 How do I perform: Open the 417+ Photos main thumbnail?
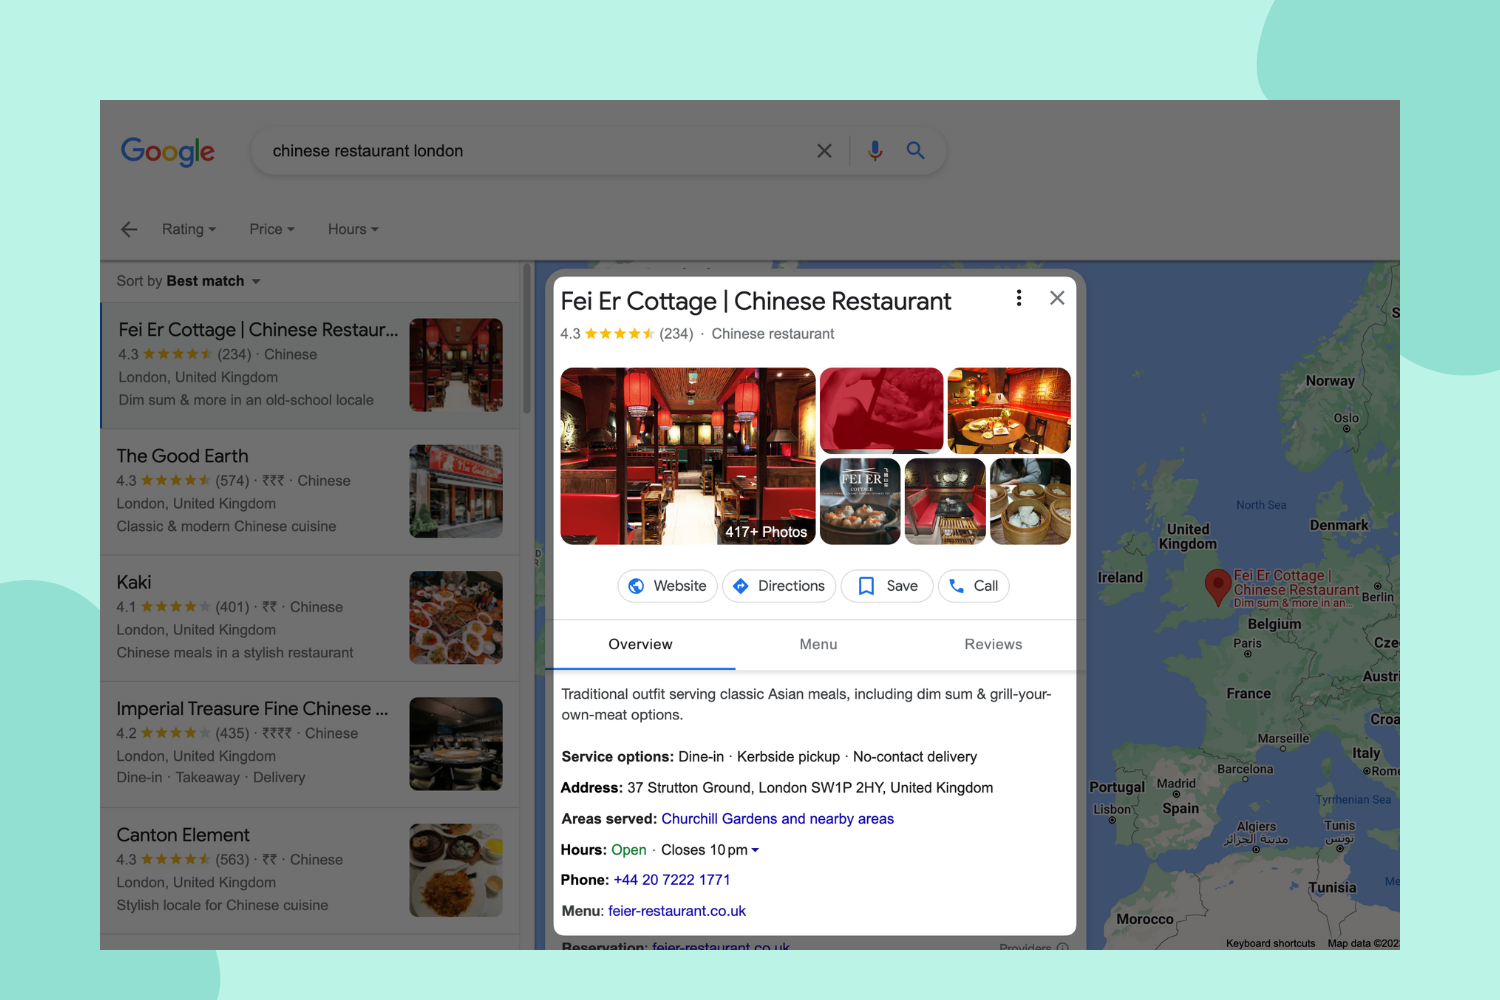coord(687,456)
